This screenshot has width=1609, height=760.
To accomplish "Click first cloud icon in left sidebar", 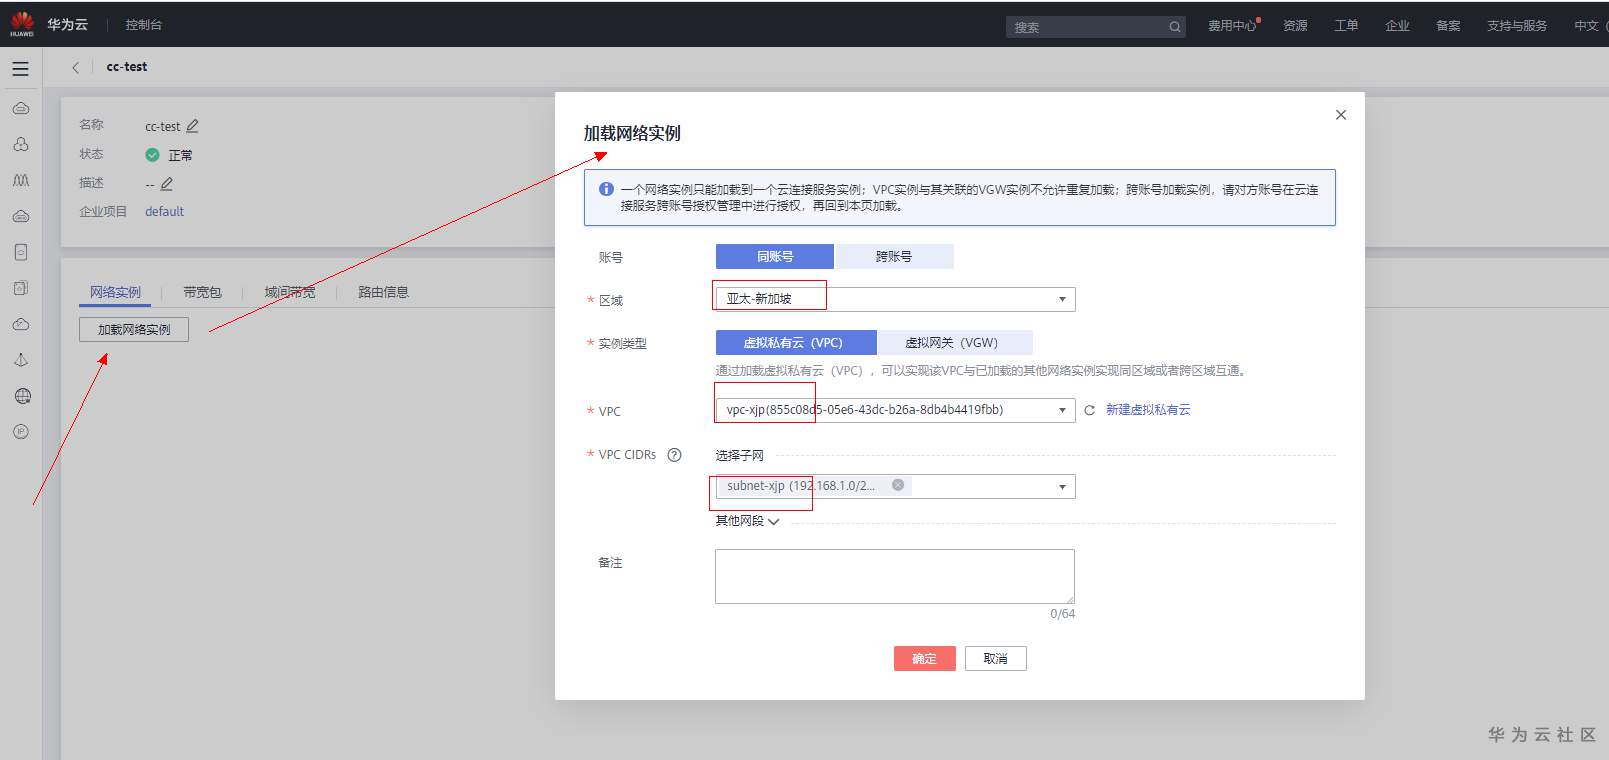I will pos(21,108).
